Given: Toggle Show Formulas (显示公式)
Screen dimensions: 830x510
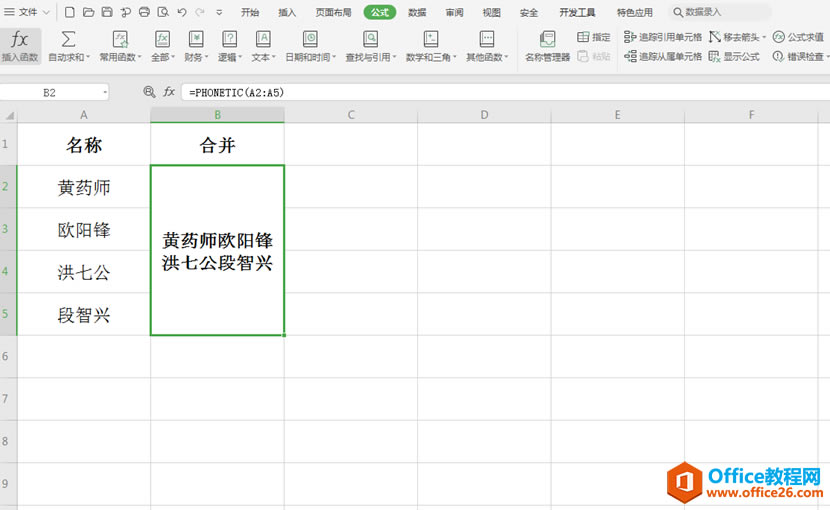Looking at the screenshot, I should [734, 56].
